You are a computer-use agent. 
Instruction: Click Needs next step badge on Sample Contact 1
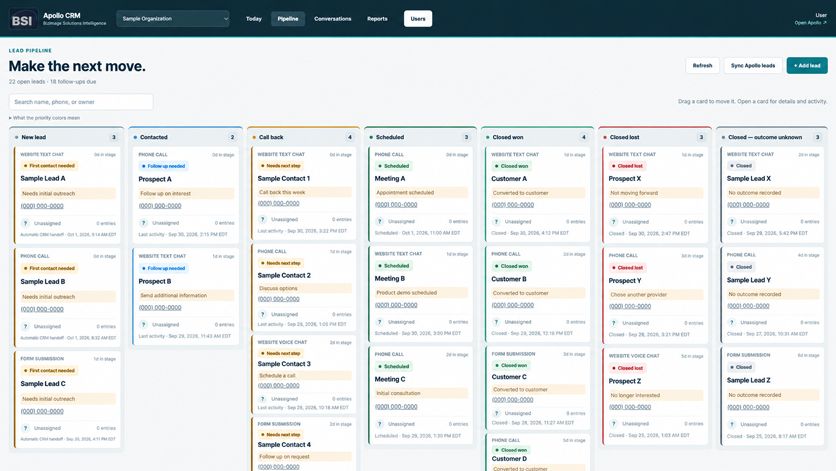280,166
